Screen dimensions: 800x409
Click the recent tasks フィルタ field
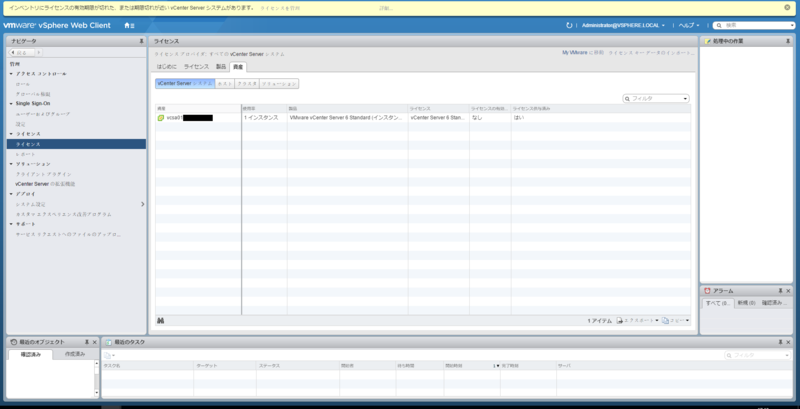[x=758, y=355]
